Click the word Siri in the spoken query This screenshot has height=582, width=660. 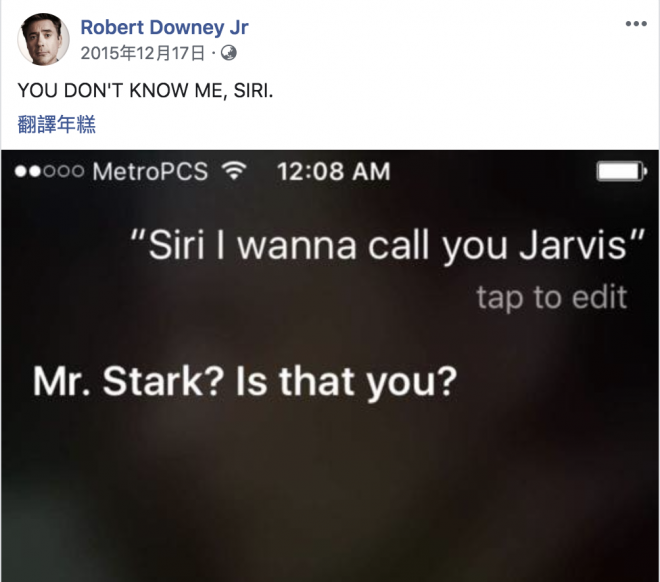pyautogui.click(x=176, y=245)
